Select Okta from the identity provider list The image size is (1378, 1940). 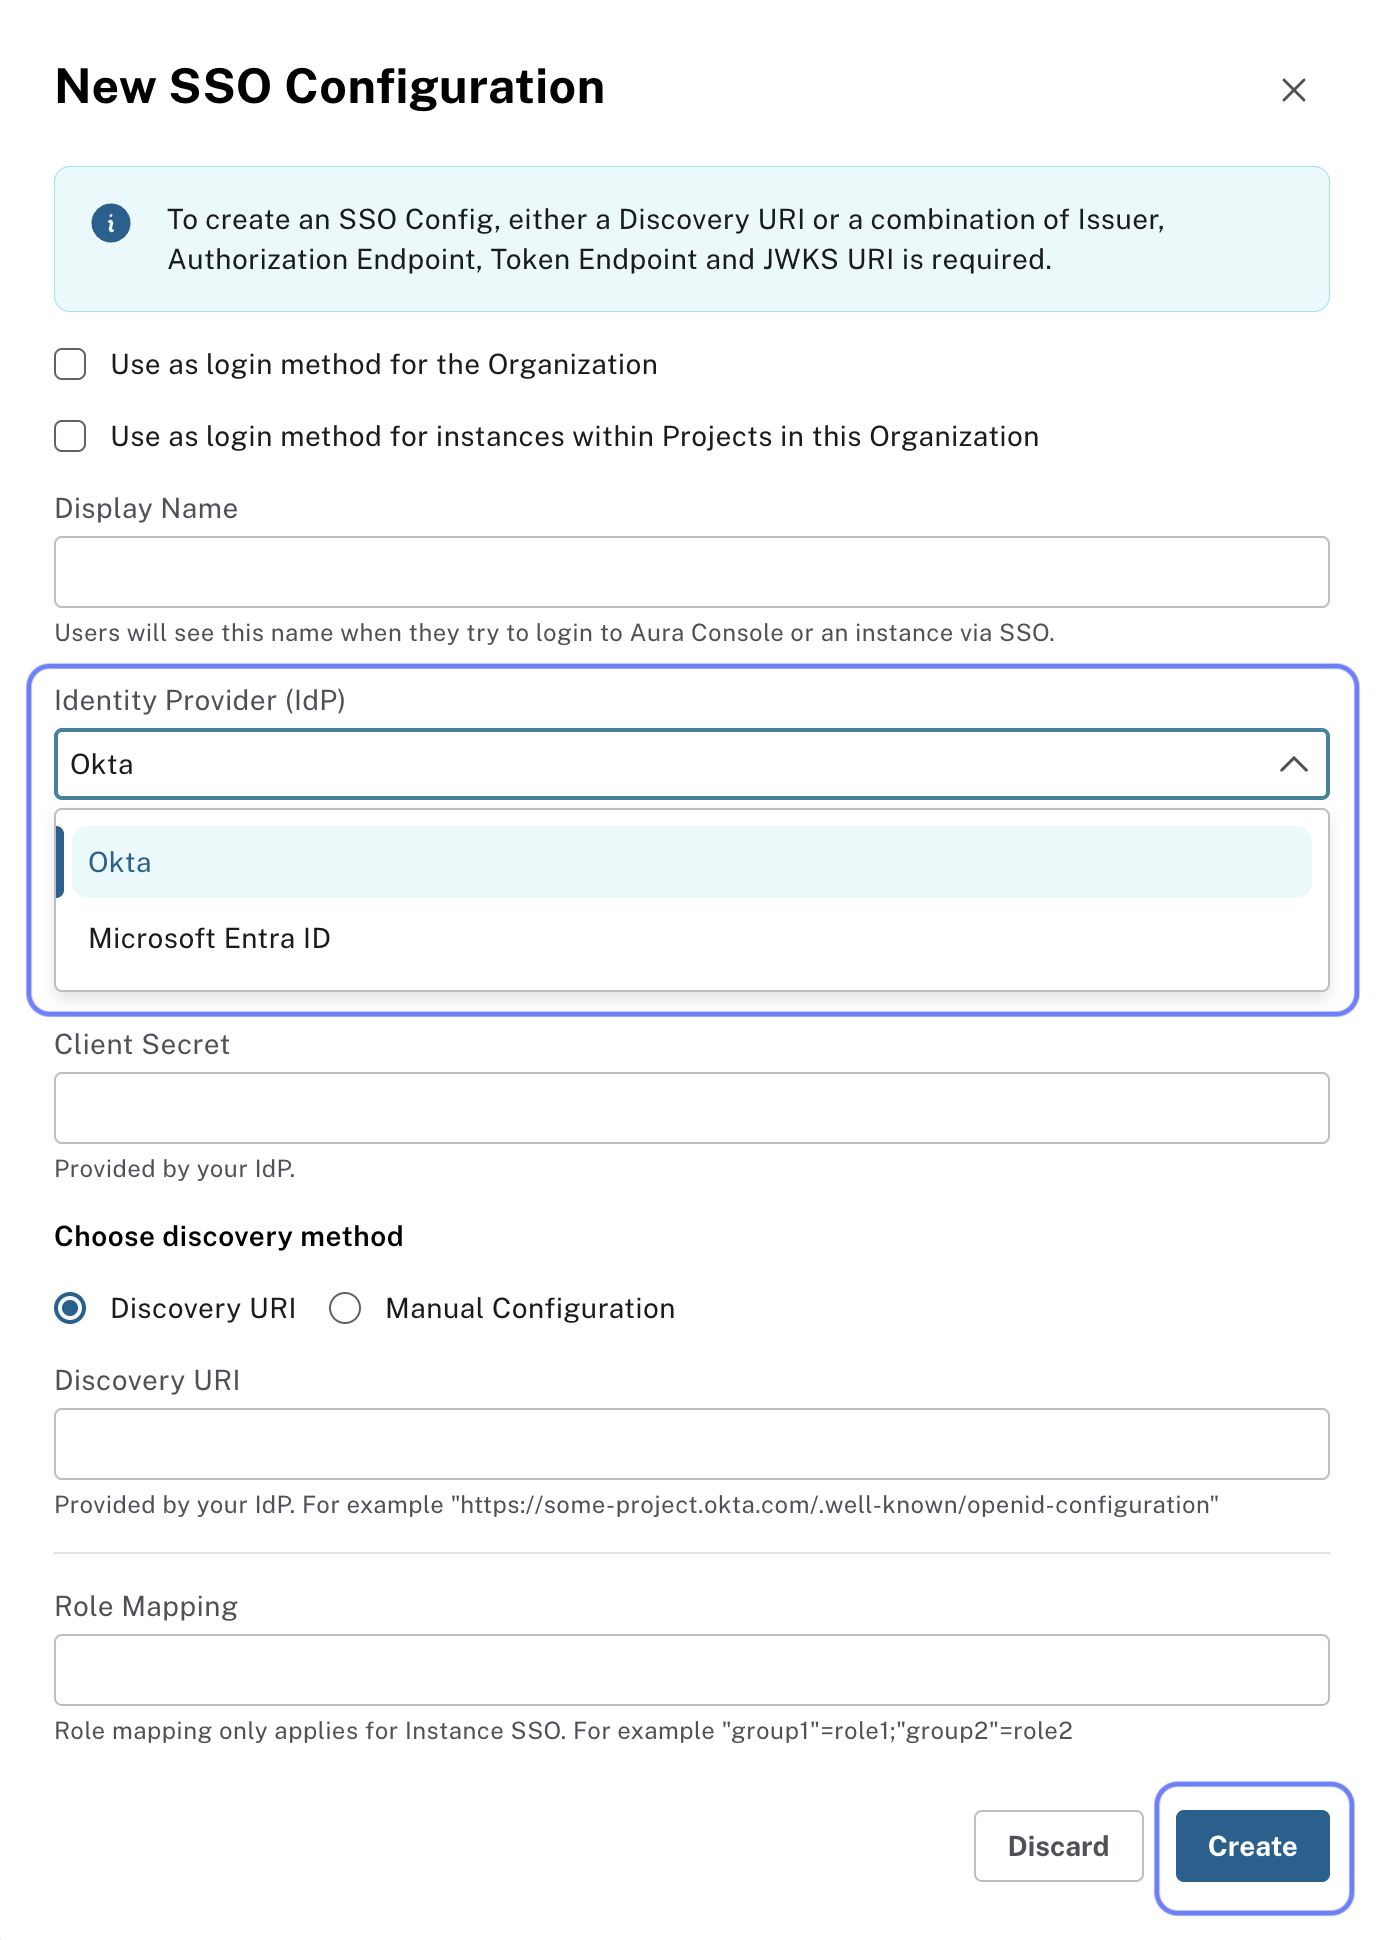coord(121,861)
